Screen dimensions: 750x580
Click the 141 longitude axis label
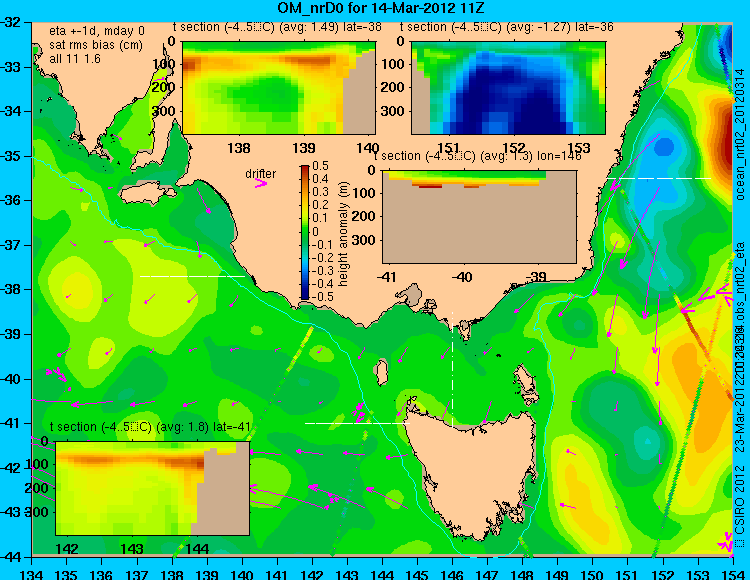(x=277, y=574)
